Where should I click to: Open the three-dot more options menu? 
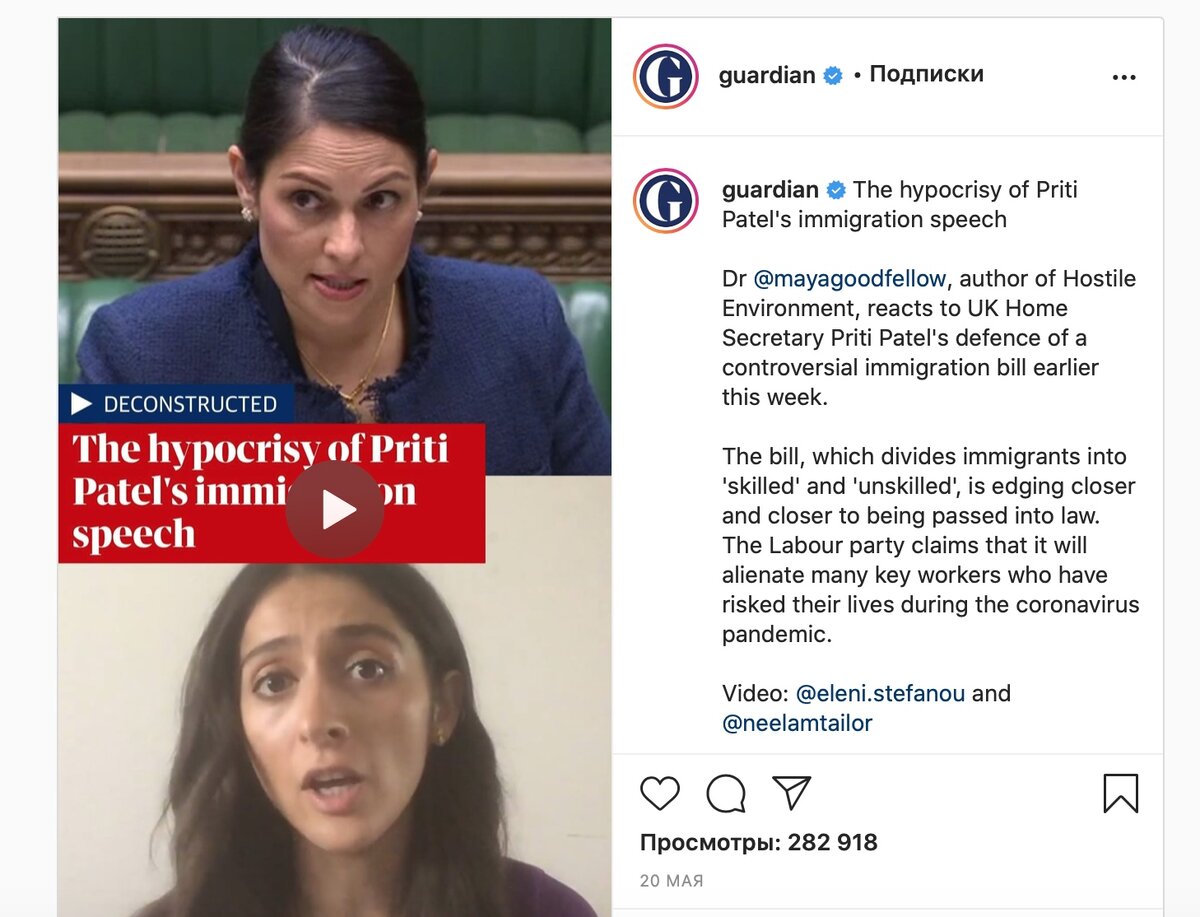click(x=1124, y=77)
